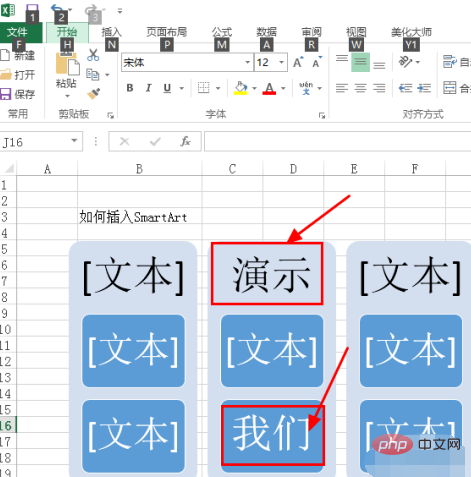This screenshot has width=471, height=477.
Task: Switch to the 数据 Data tab
Action: point(266,32)
